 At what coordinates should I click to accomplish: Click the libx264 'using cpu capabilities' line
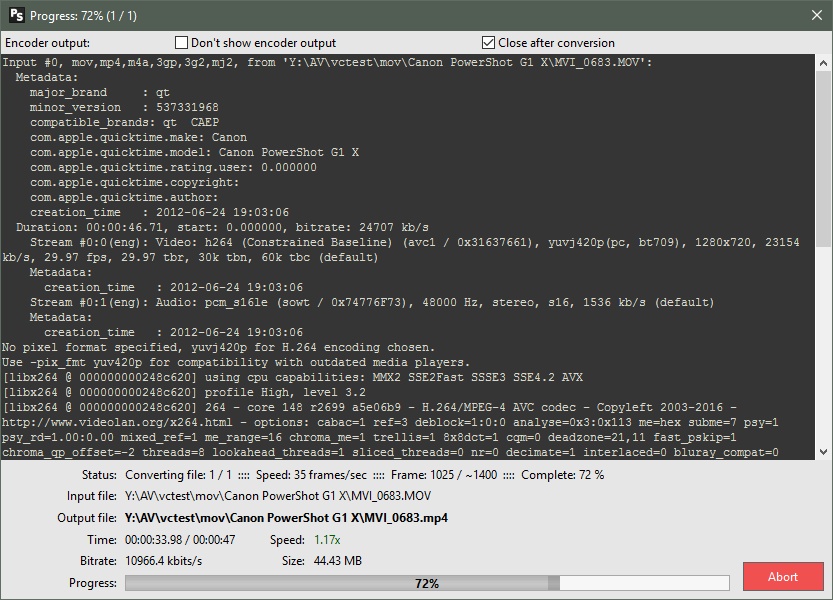click(292, 377)
